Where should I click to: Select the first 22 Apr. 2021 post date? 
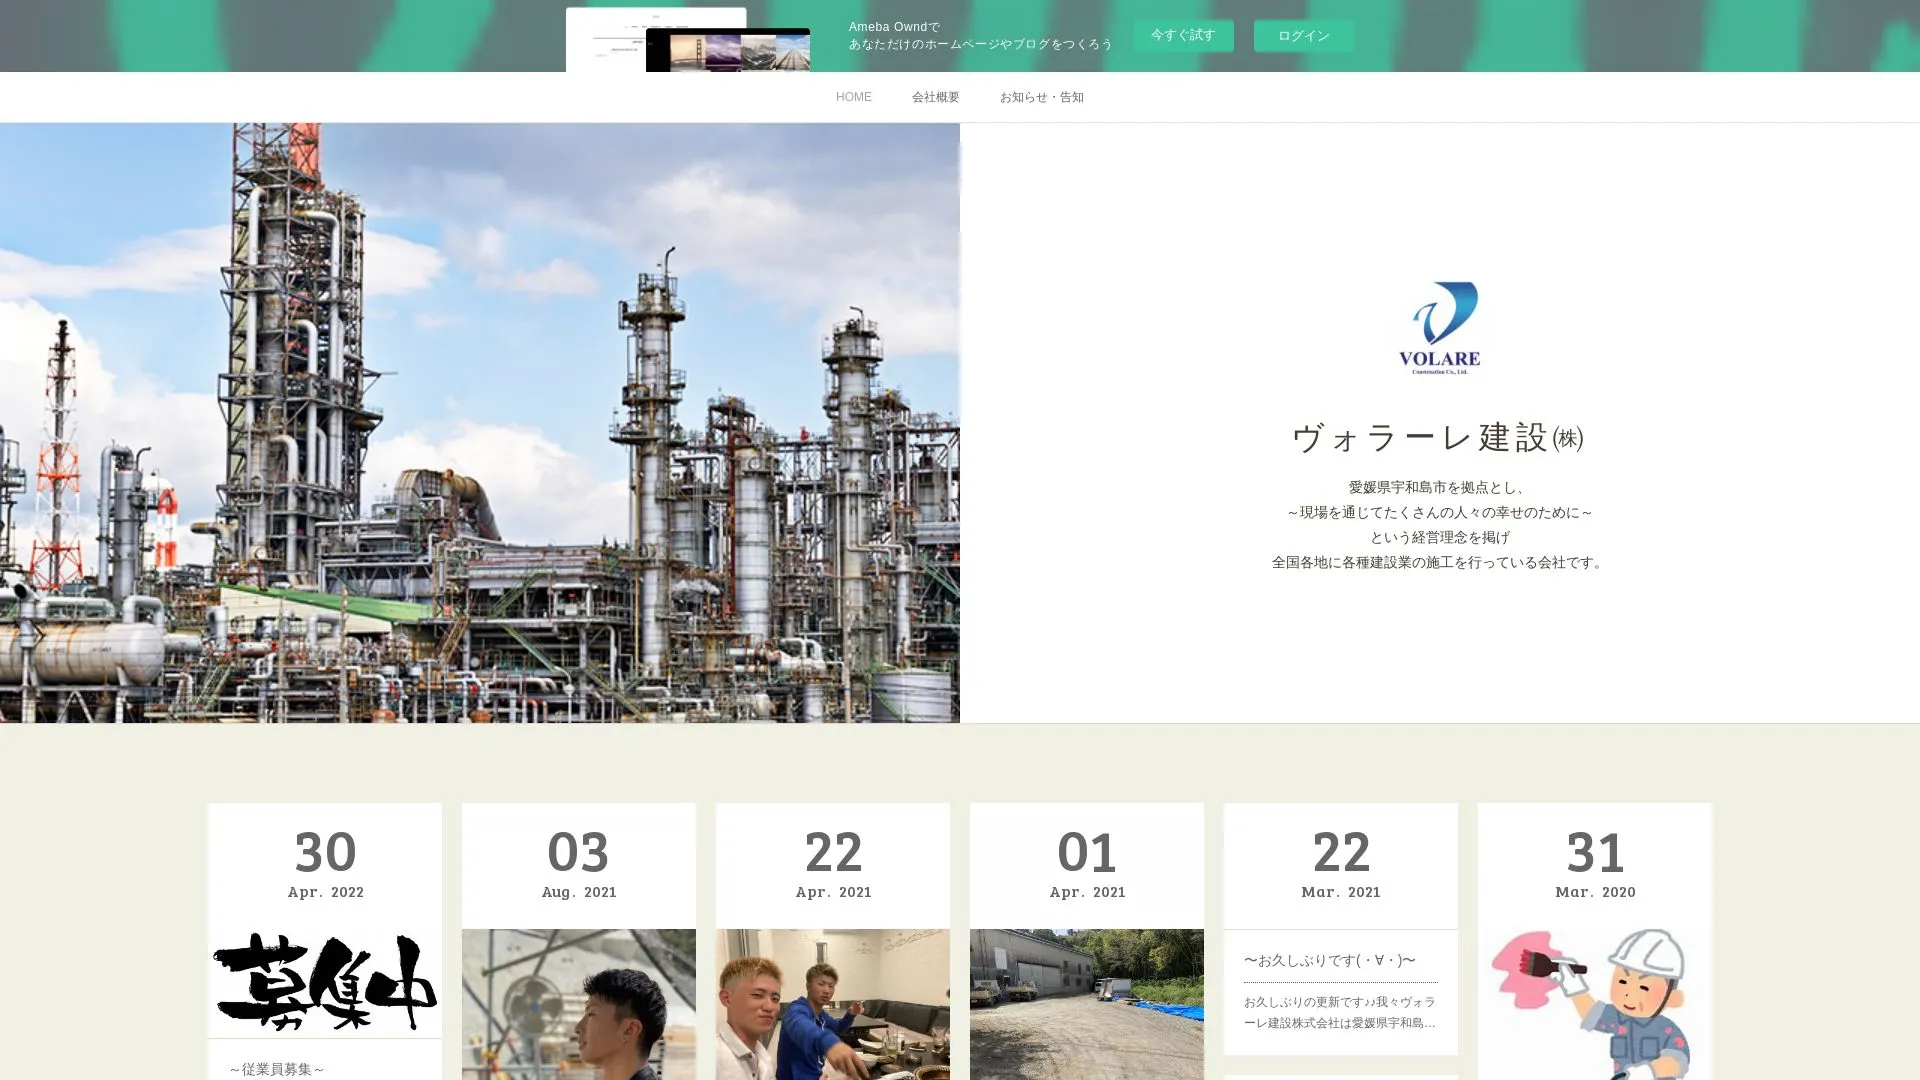[833, 865]
